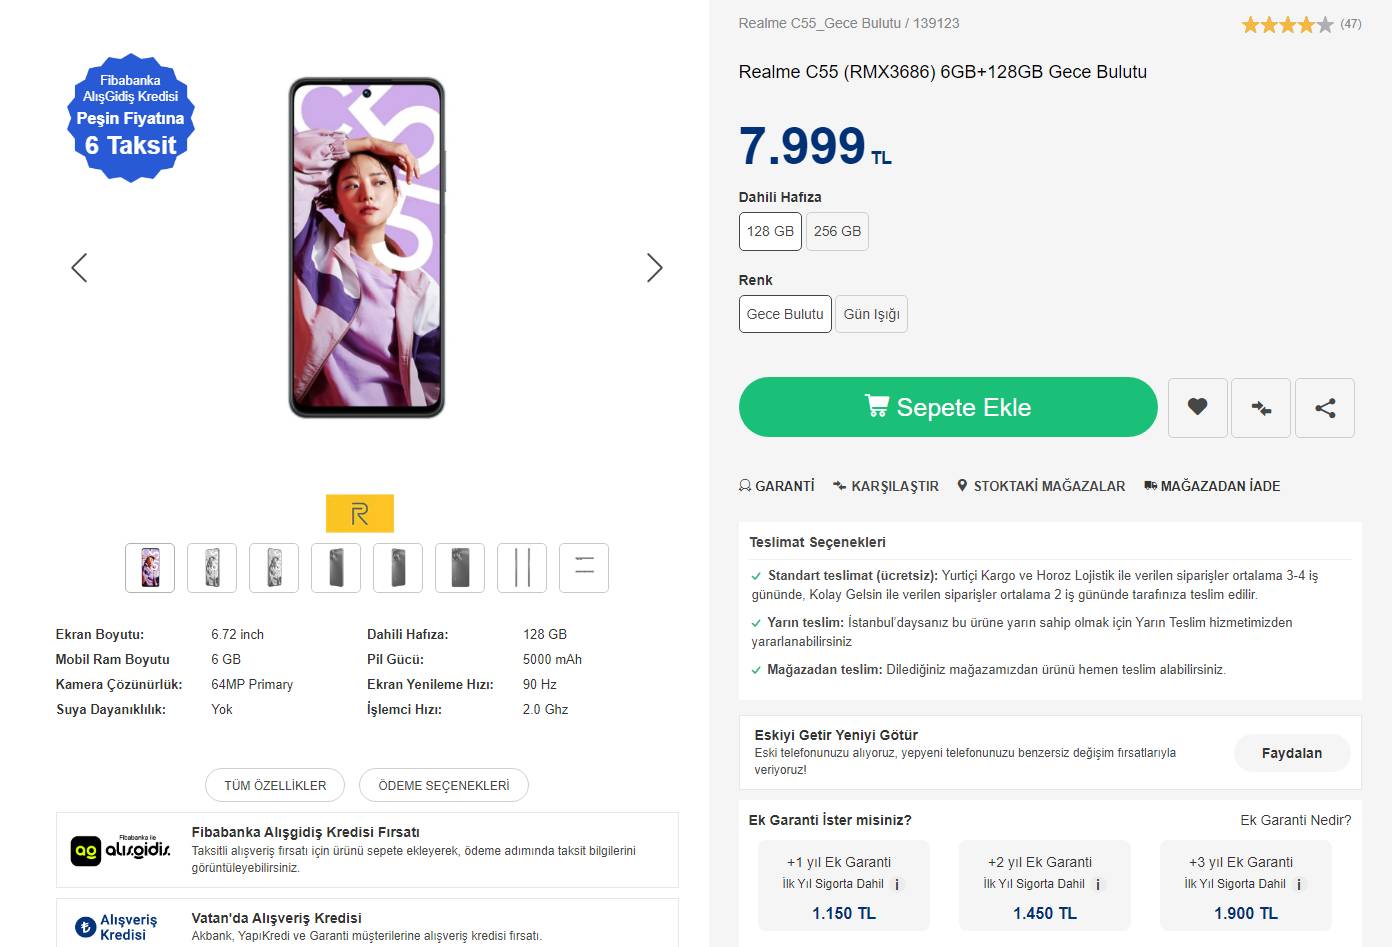Click the compare arrows icon button
Image resolution: width=1393 pixels, height=947 pixels.
[1261, 407]
